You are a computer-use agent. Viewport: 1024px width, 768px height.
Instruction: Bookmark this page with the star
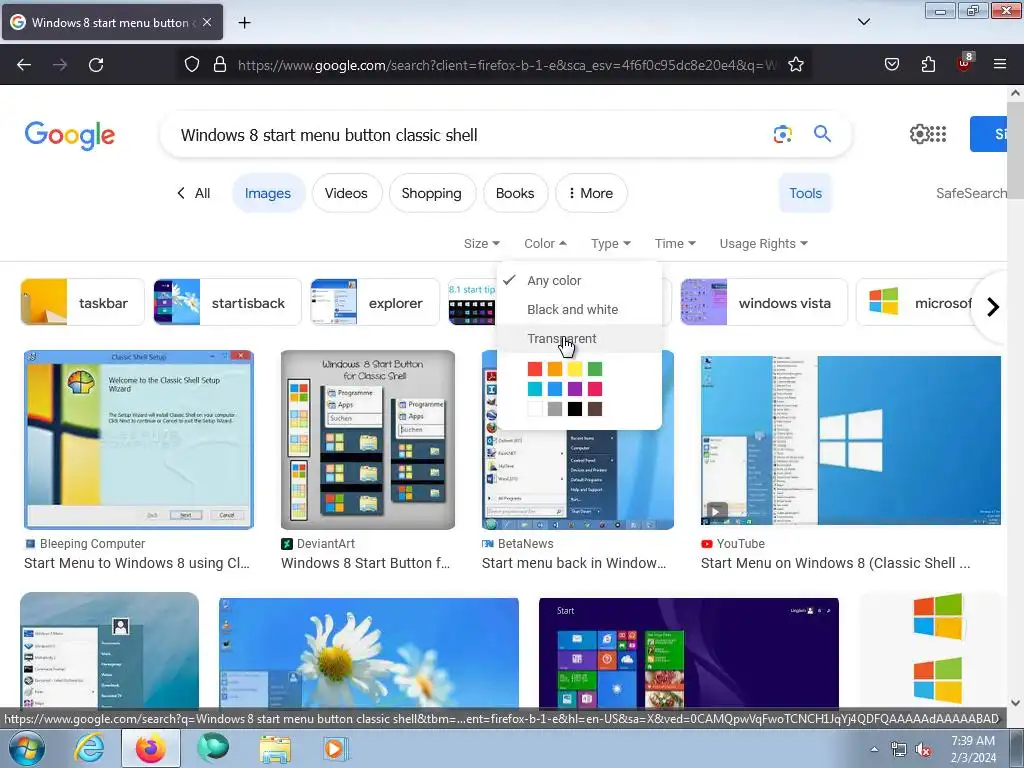click(x=795, y=64)
